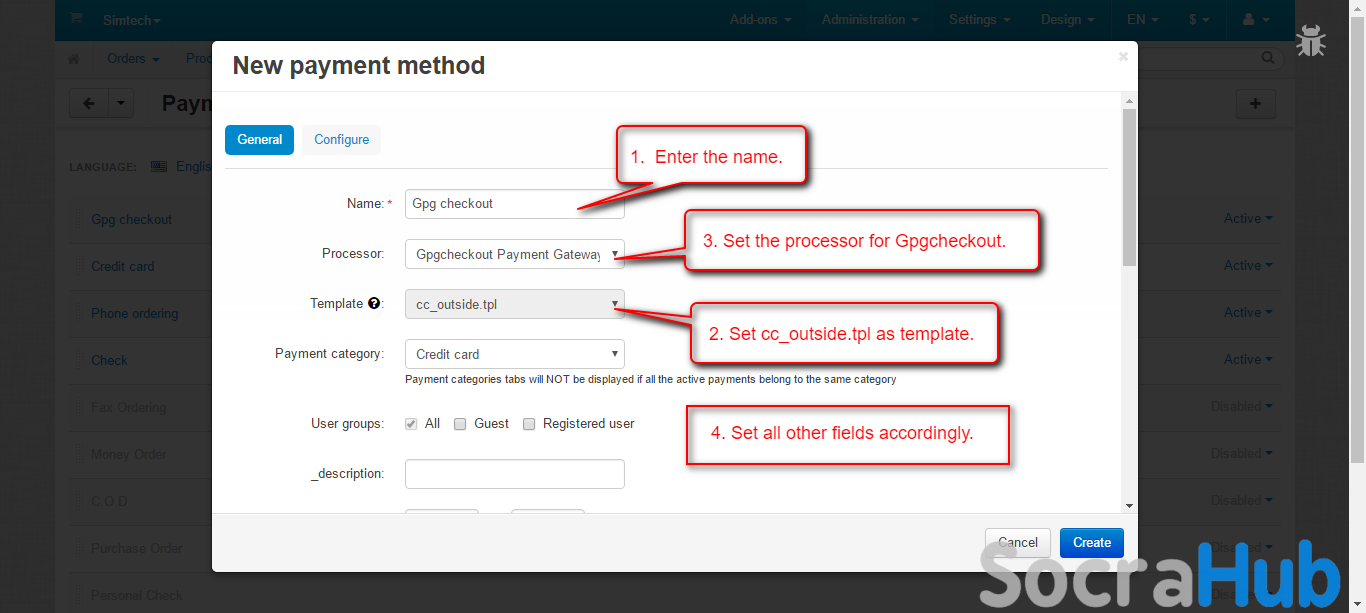Switch to the General tab
The image size is (1366, 613).
(260, 140)
